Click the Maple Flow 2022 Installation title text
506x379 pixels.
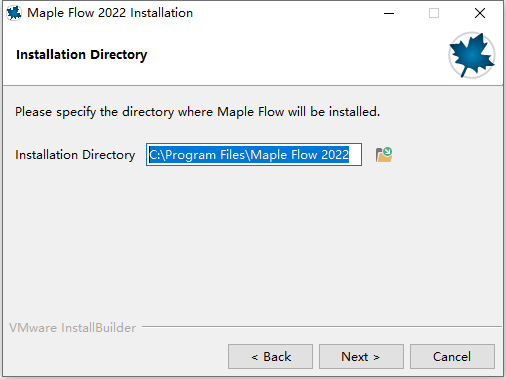tap(110, 13)
